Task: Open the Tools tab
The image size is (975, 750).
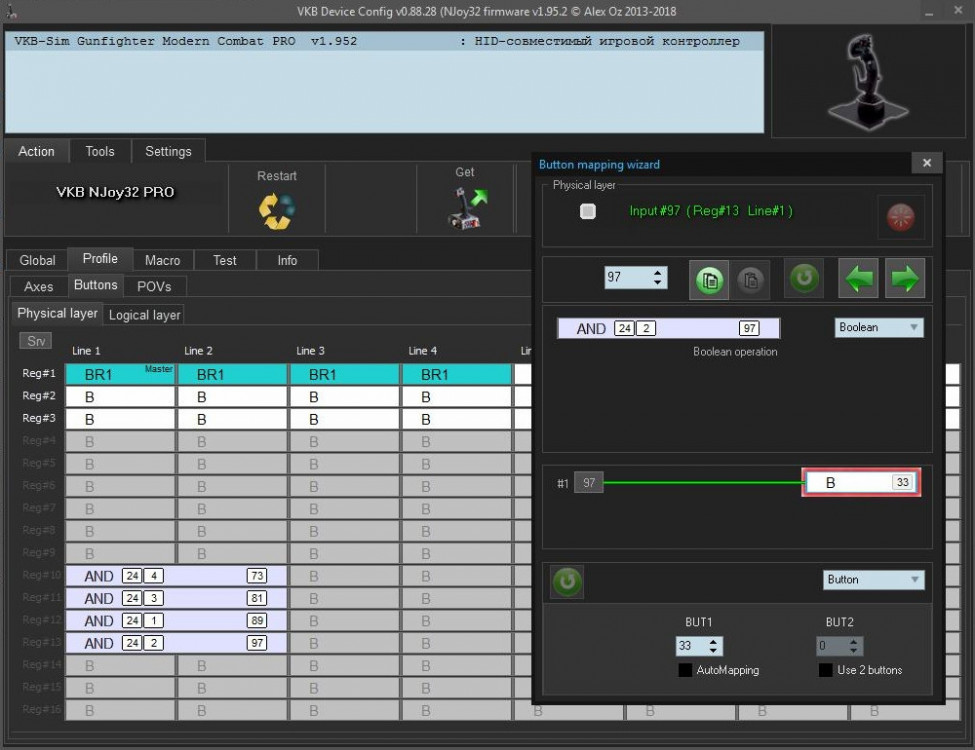Action: 99,151
